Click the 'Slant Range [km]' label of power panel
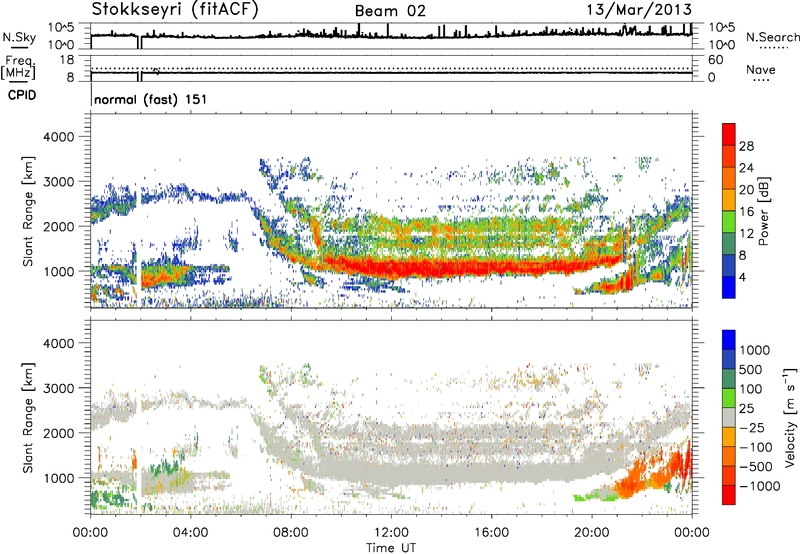 (x=28, y=211)
